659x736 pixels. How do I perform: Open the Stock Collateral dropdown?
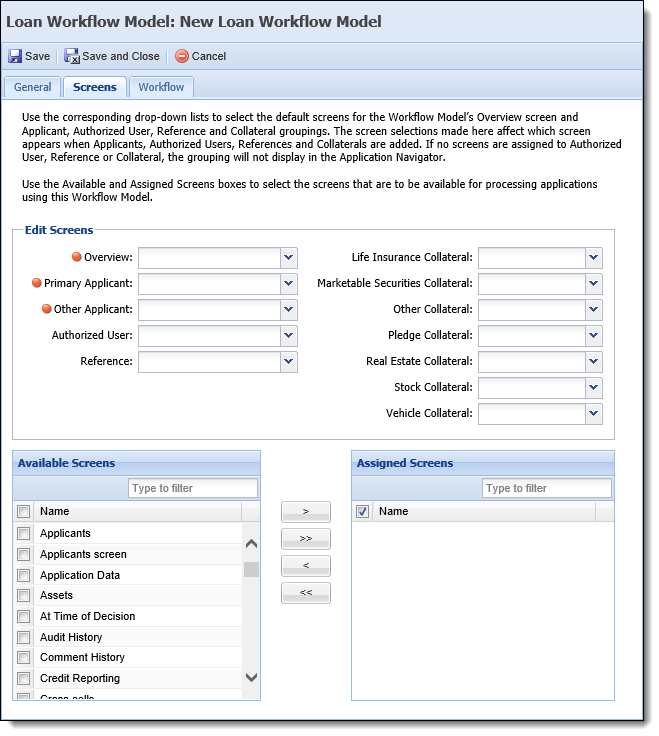pos(594,388)
